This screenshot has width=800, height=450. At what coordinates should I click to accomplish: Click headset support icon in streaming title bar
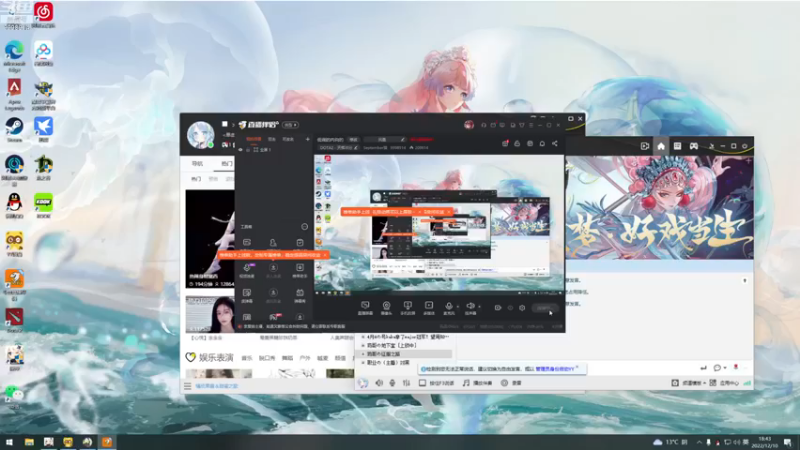click(x=483, y=125)
